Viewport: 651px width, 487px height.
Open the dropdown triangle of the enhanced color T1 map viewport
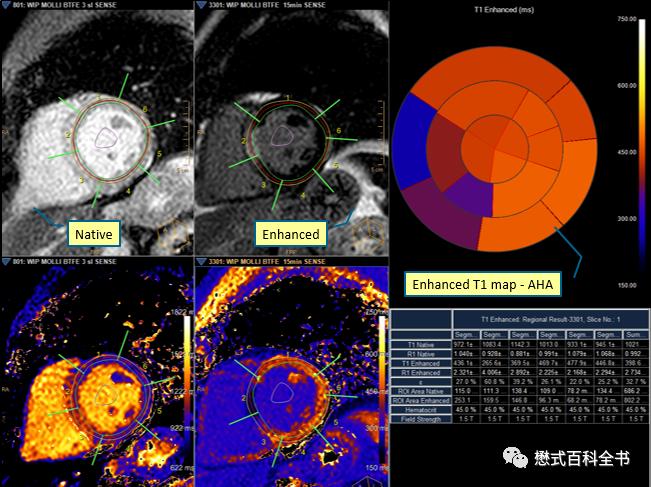pyautogui.click(x=201, y=262)
